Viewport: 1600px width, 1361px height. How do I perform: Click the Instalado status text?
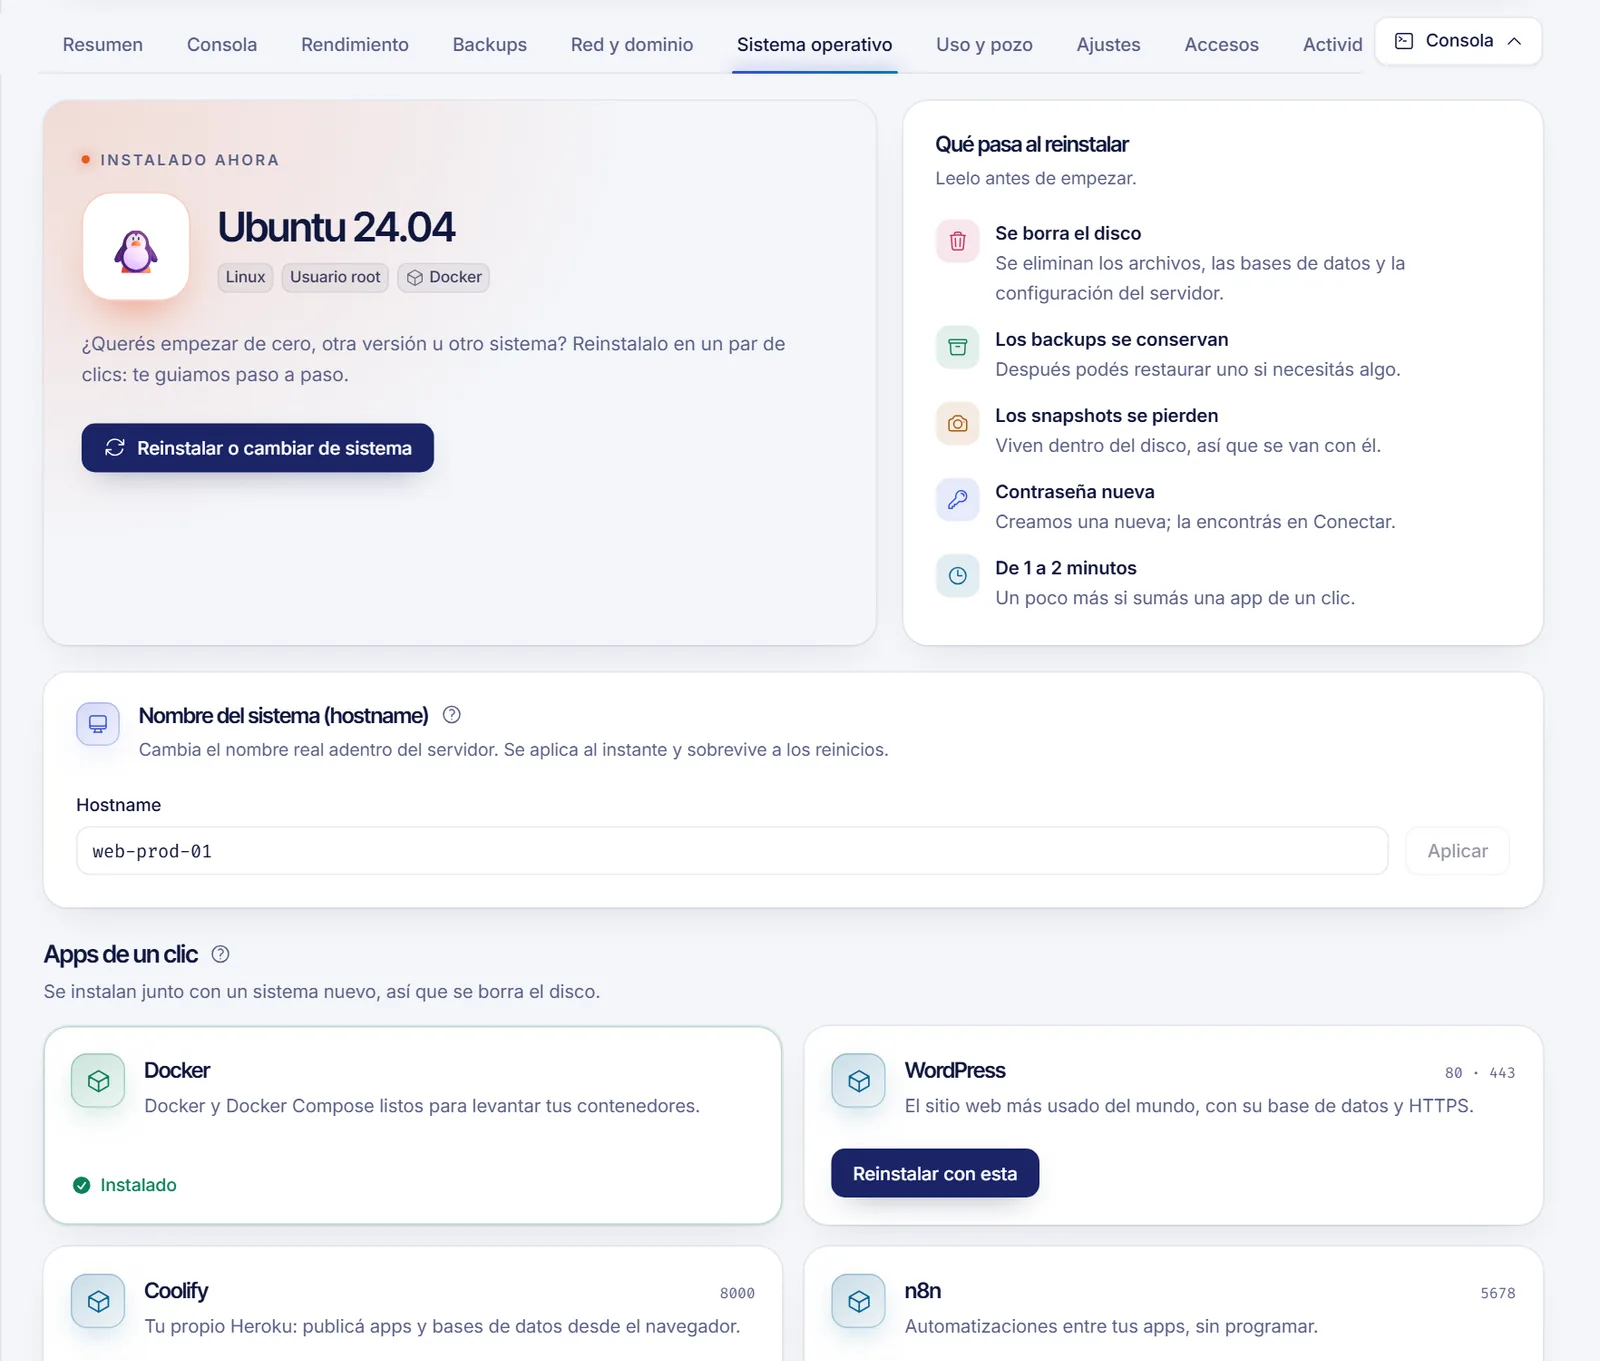(x=138, y=1185)
